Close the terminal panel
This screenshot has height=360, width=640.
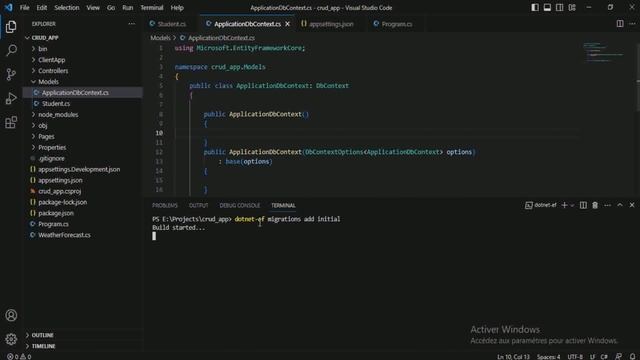tap(632, 205)
